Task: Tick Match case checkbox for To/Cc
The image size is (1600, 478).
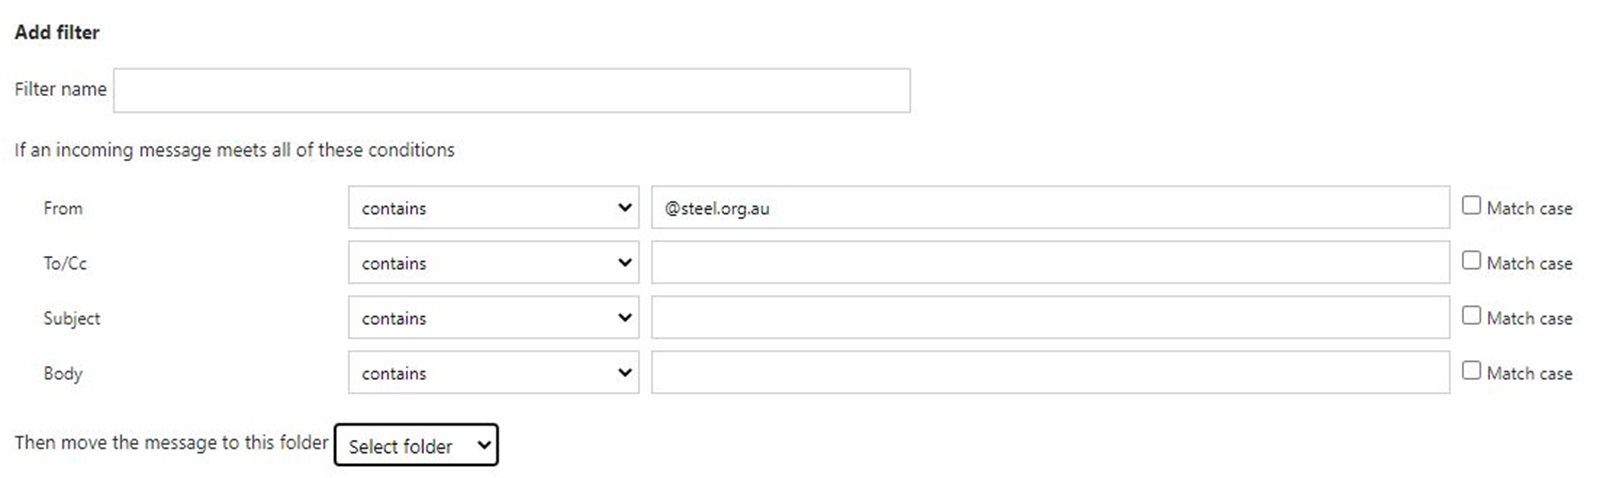Action: pos(1471,261)
